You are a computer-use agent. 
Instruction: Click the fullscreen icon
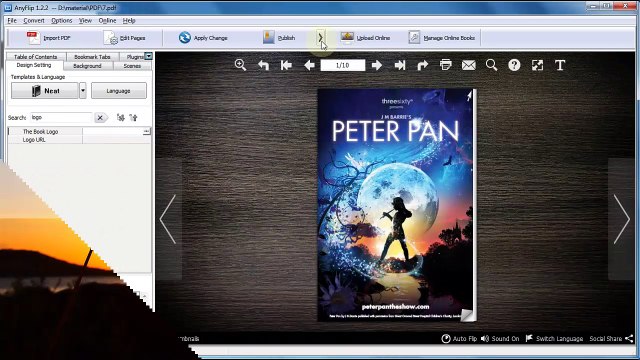(537, 65)
